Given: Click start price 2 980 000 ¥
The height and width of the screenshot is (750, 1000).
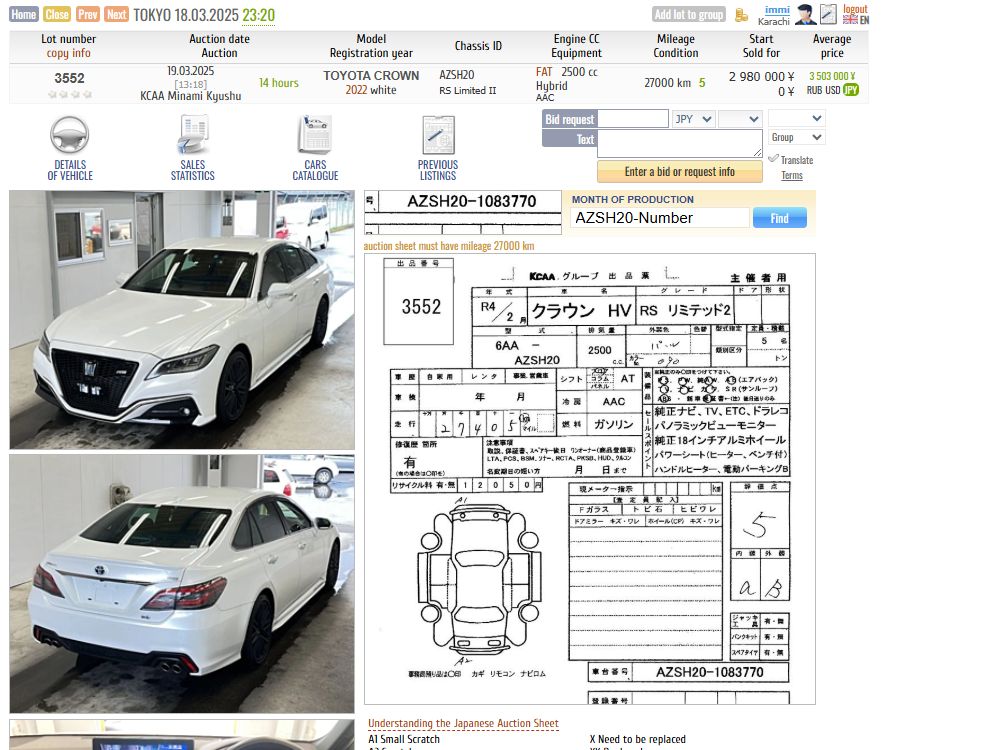Looking at the screenshot, I should point(761,77).
